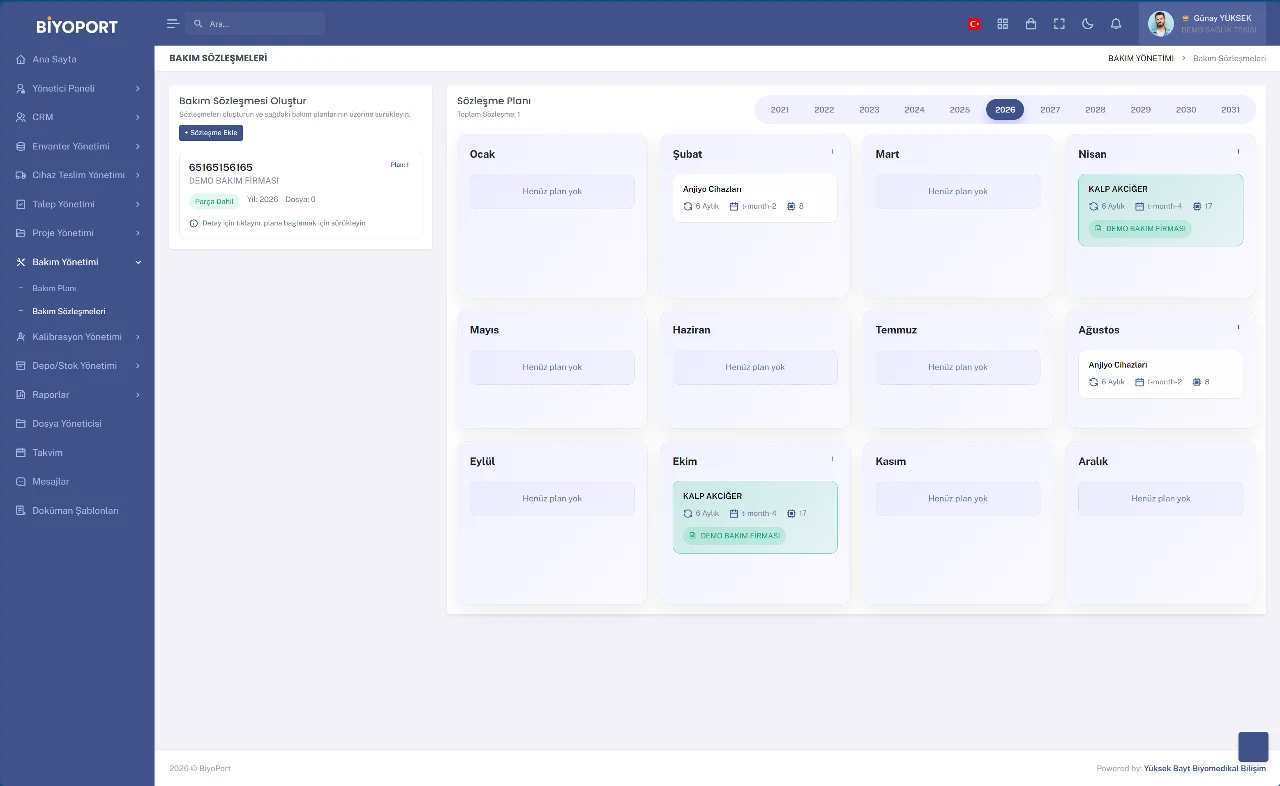This screenshot has width=1280, height=786.
Task: Switch to dark mode moon icon
Action: [x=1088, y=24]
